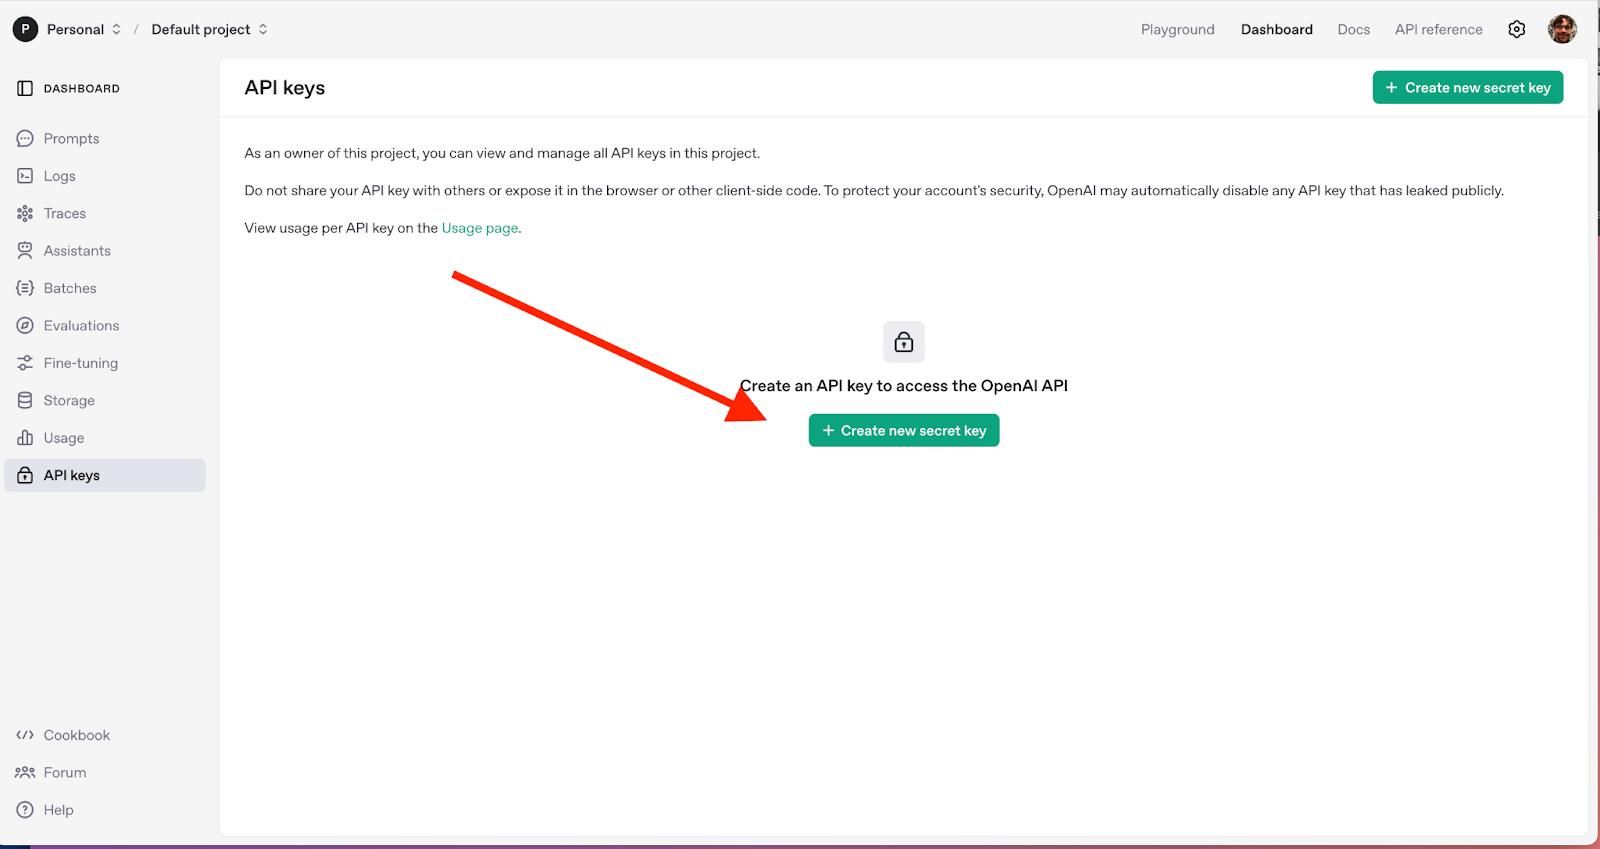1600x849 pixels.
Task: Click the DASHBOARD sidebar header label
Action: 81,88
